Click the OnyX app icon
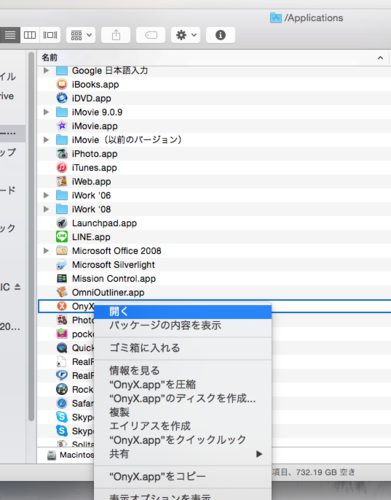 [62, 306]
